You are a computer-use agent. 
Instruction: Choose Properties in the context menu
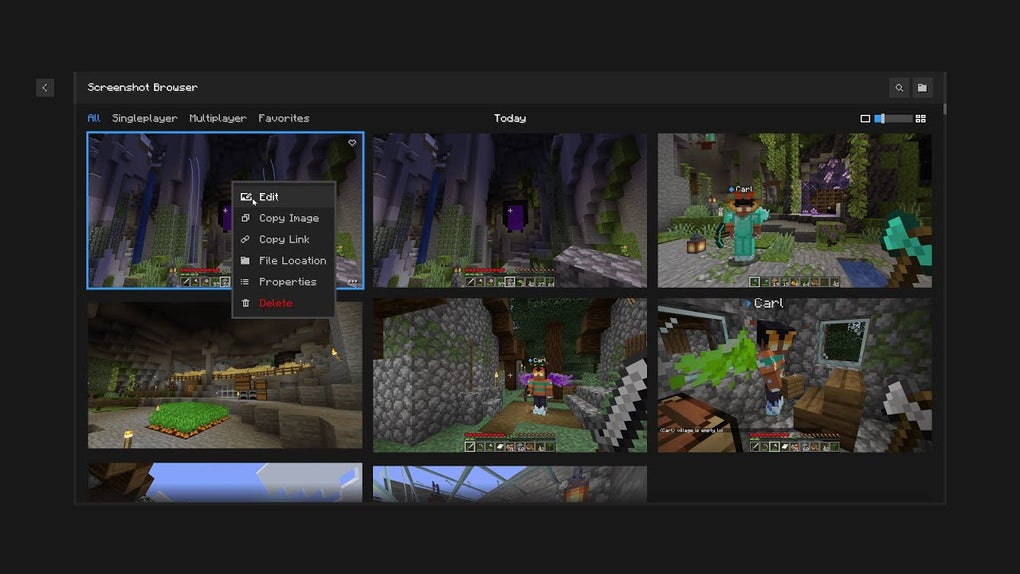[284, 282]
